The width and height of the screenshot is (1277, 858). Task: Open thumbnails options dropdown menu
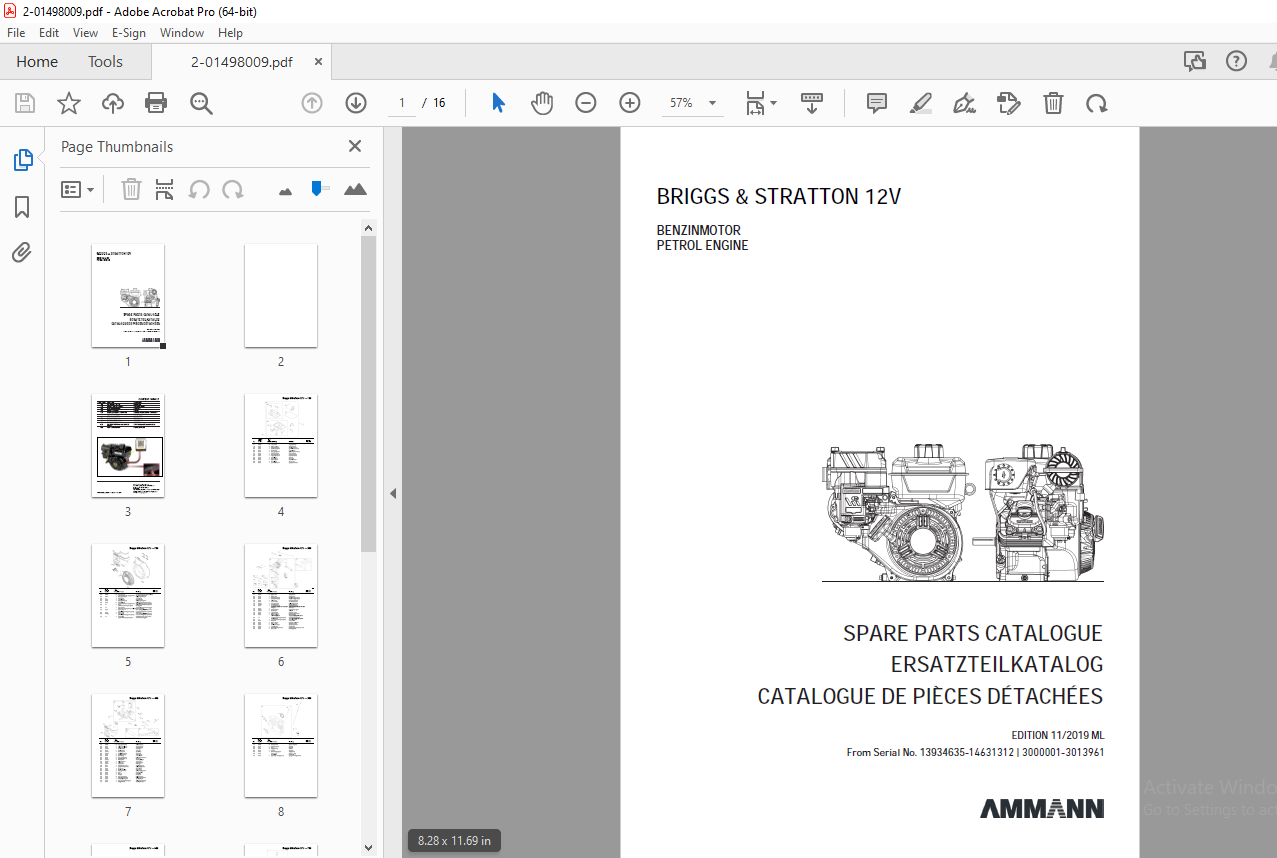(78, 189)
